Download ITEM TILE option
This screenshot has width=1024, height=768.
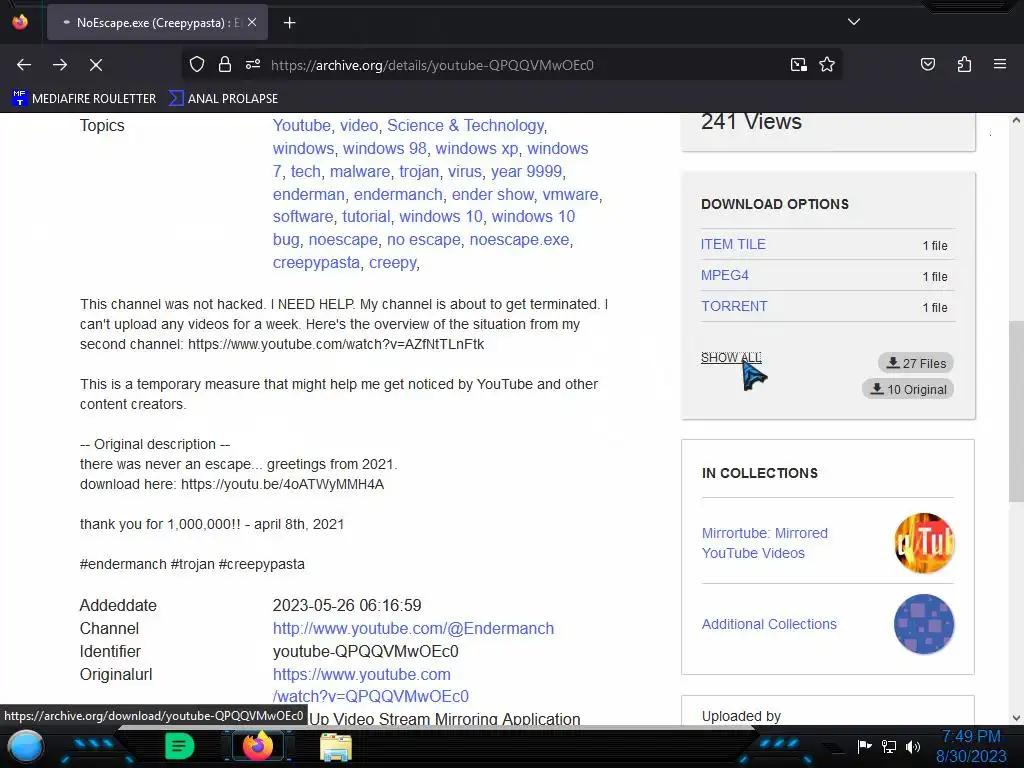coord(733,244)
